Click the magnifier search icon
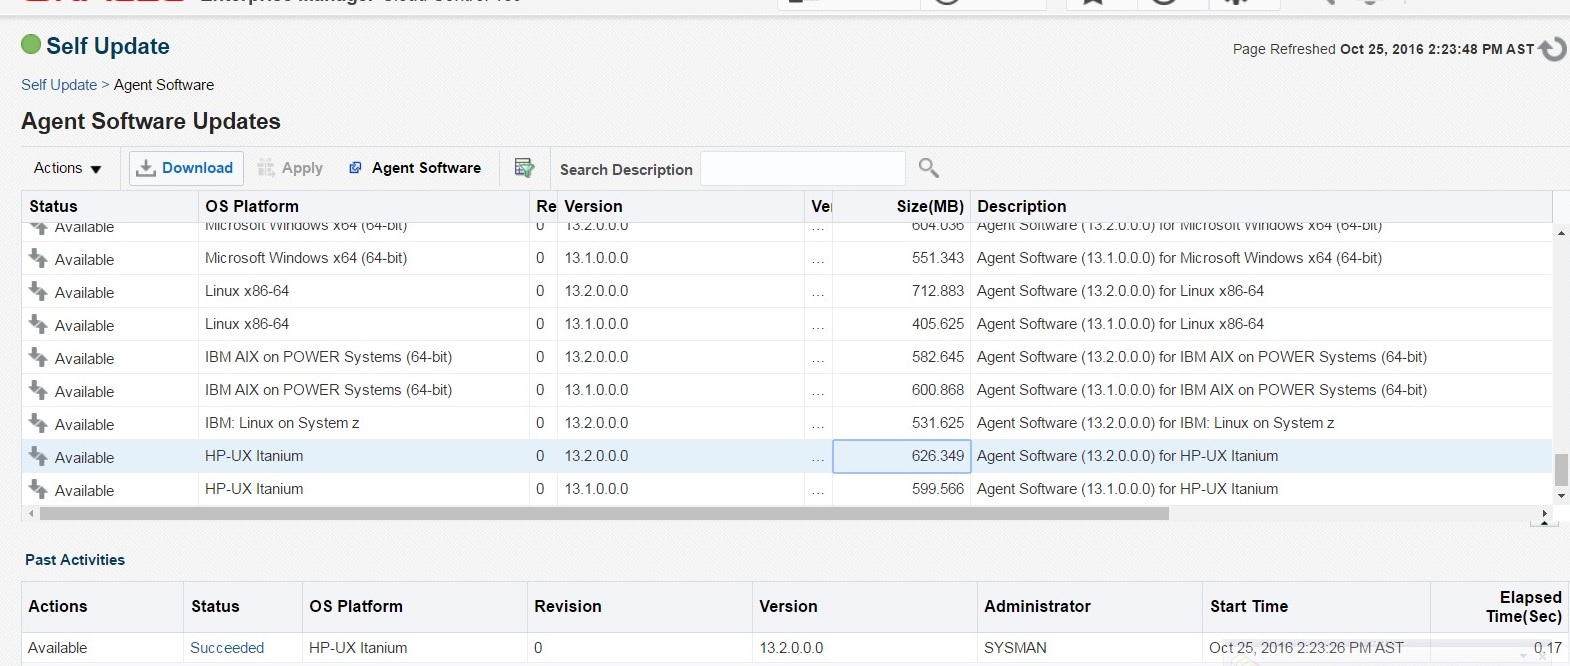Screen dimensions: 1570x666 tap(929, 168)
